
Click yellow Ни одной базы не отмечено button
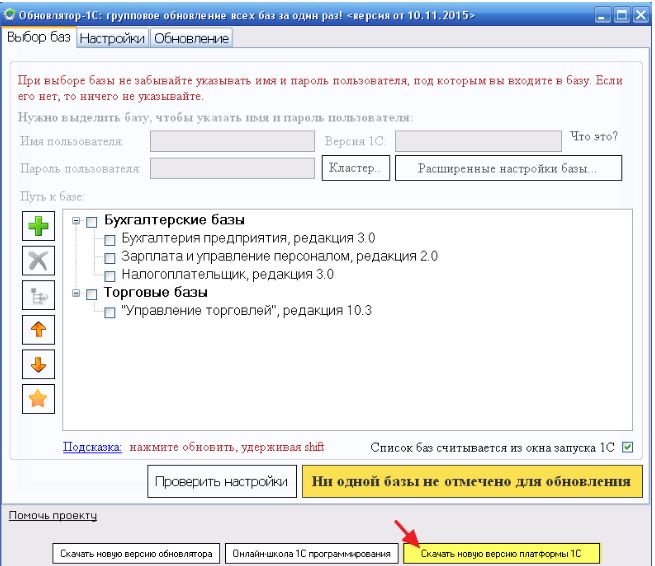472,481
